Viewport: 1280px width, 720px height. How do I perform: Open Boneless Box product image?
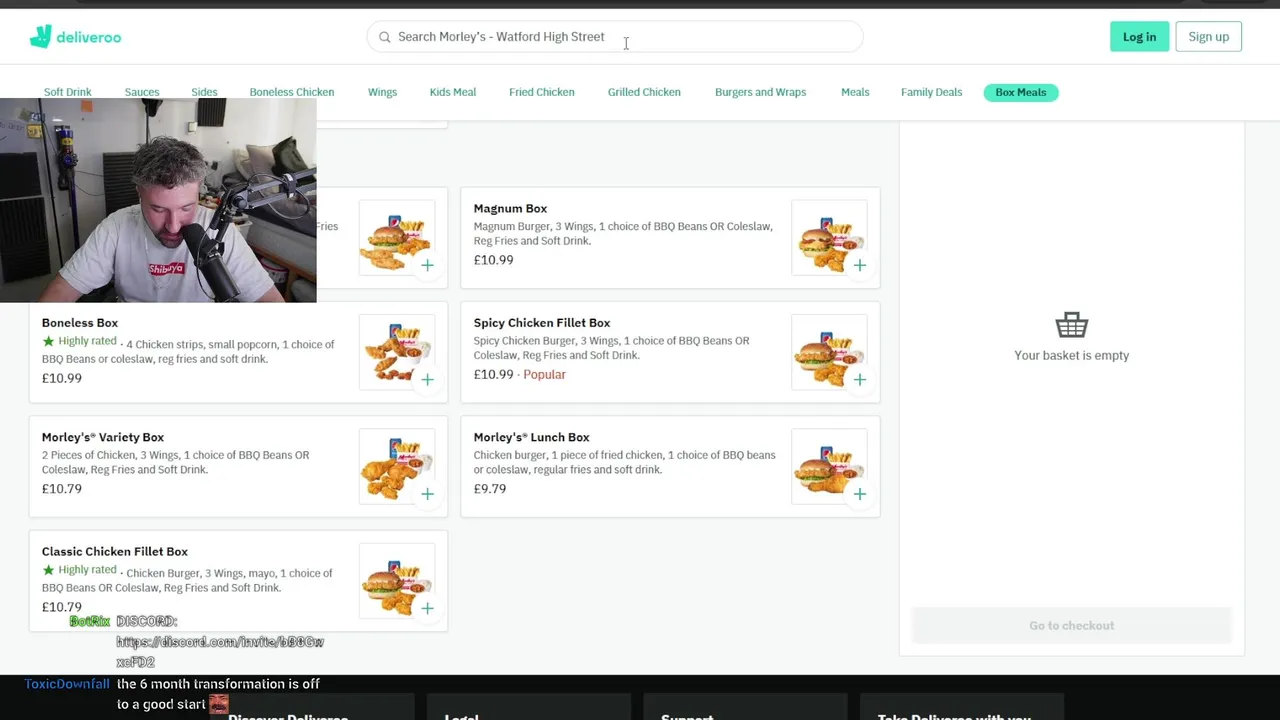(397, 352)
